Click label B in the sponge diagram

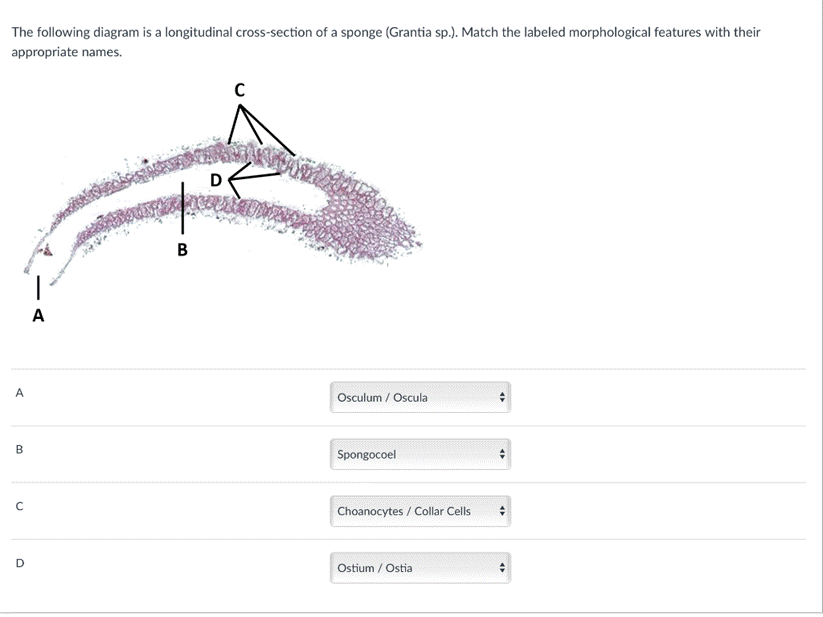(182, 249)
